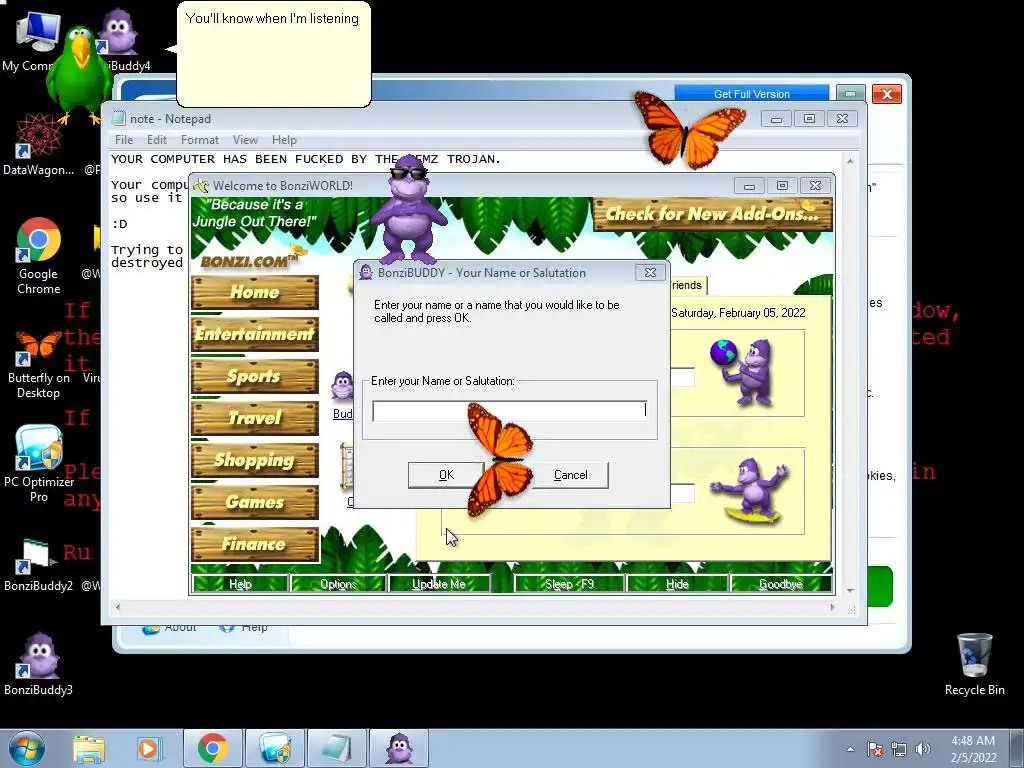
Task: Open the View menu in Notepad
Action: (246, 140)
